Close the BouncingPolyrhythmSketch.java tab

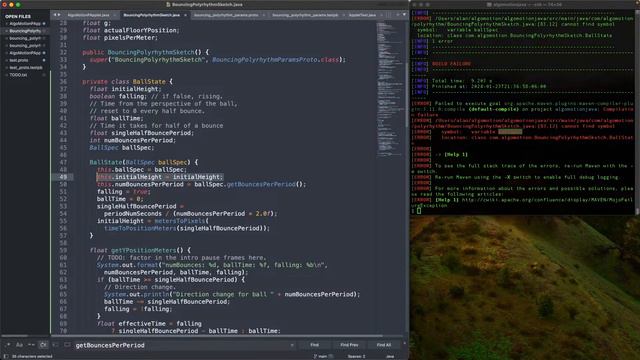[185, 15]
